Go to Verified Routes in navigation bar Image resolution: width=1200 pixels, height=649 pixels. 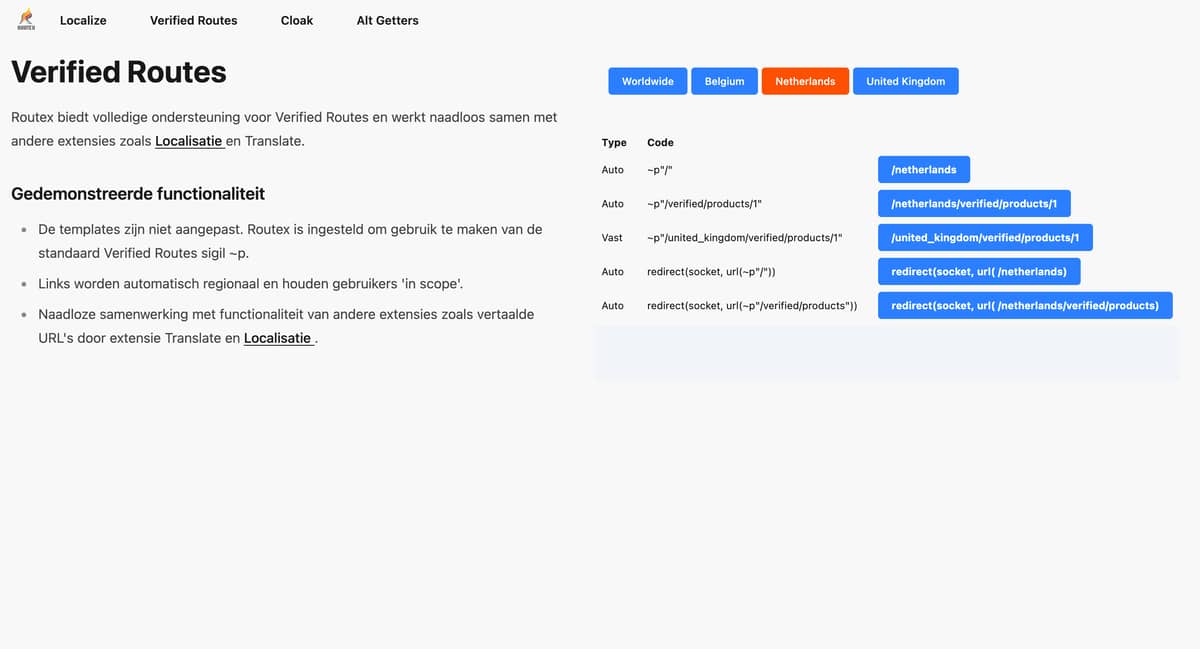193,20
